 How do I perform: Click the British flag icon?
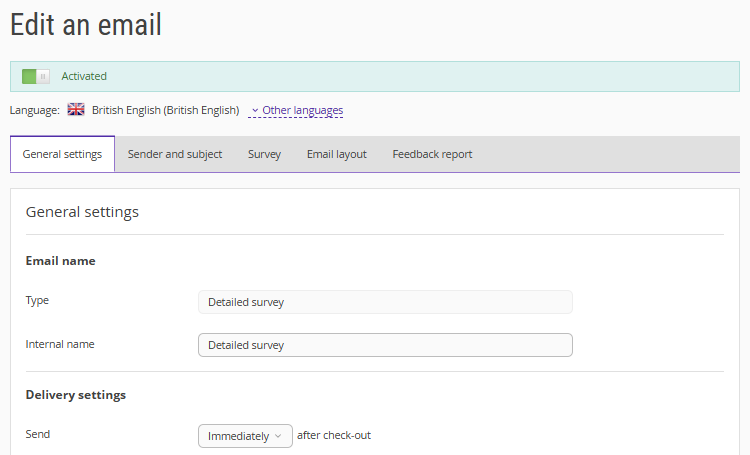[76, 110]
